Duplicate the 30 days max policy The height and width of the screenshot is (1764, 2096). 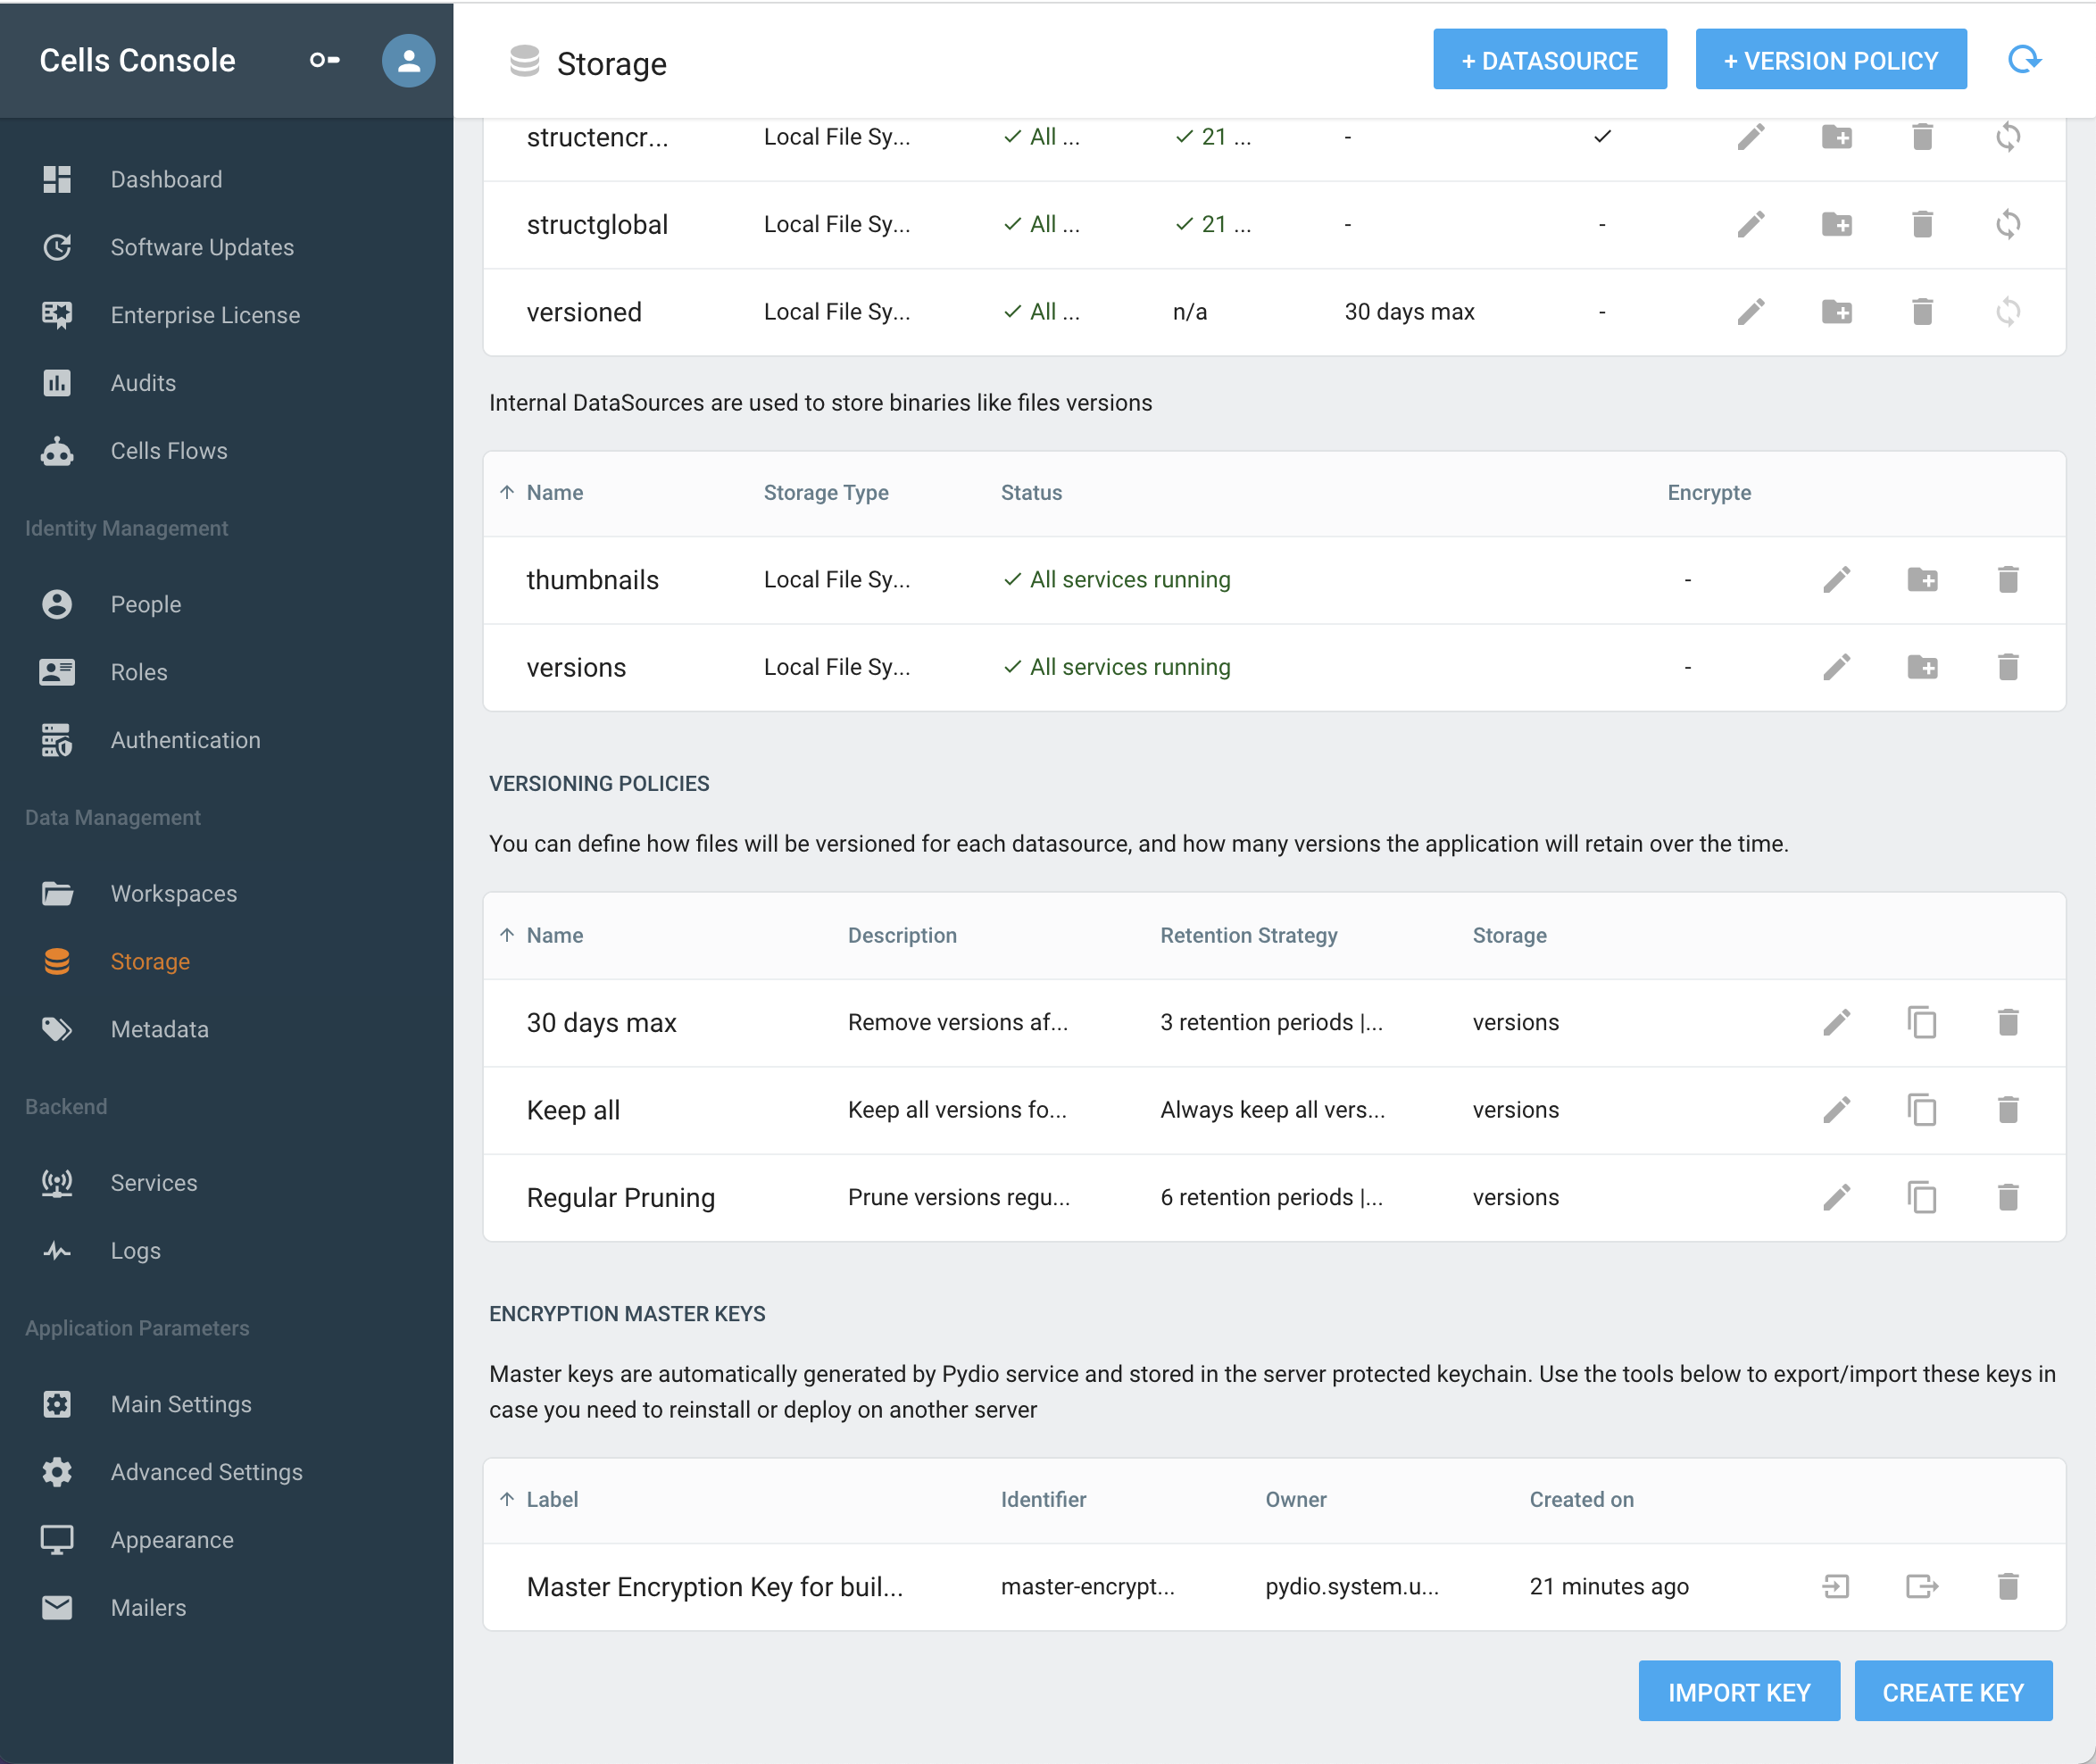(1922, 1023)
